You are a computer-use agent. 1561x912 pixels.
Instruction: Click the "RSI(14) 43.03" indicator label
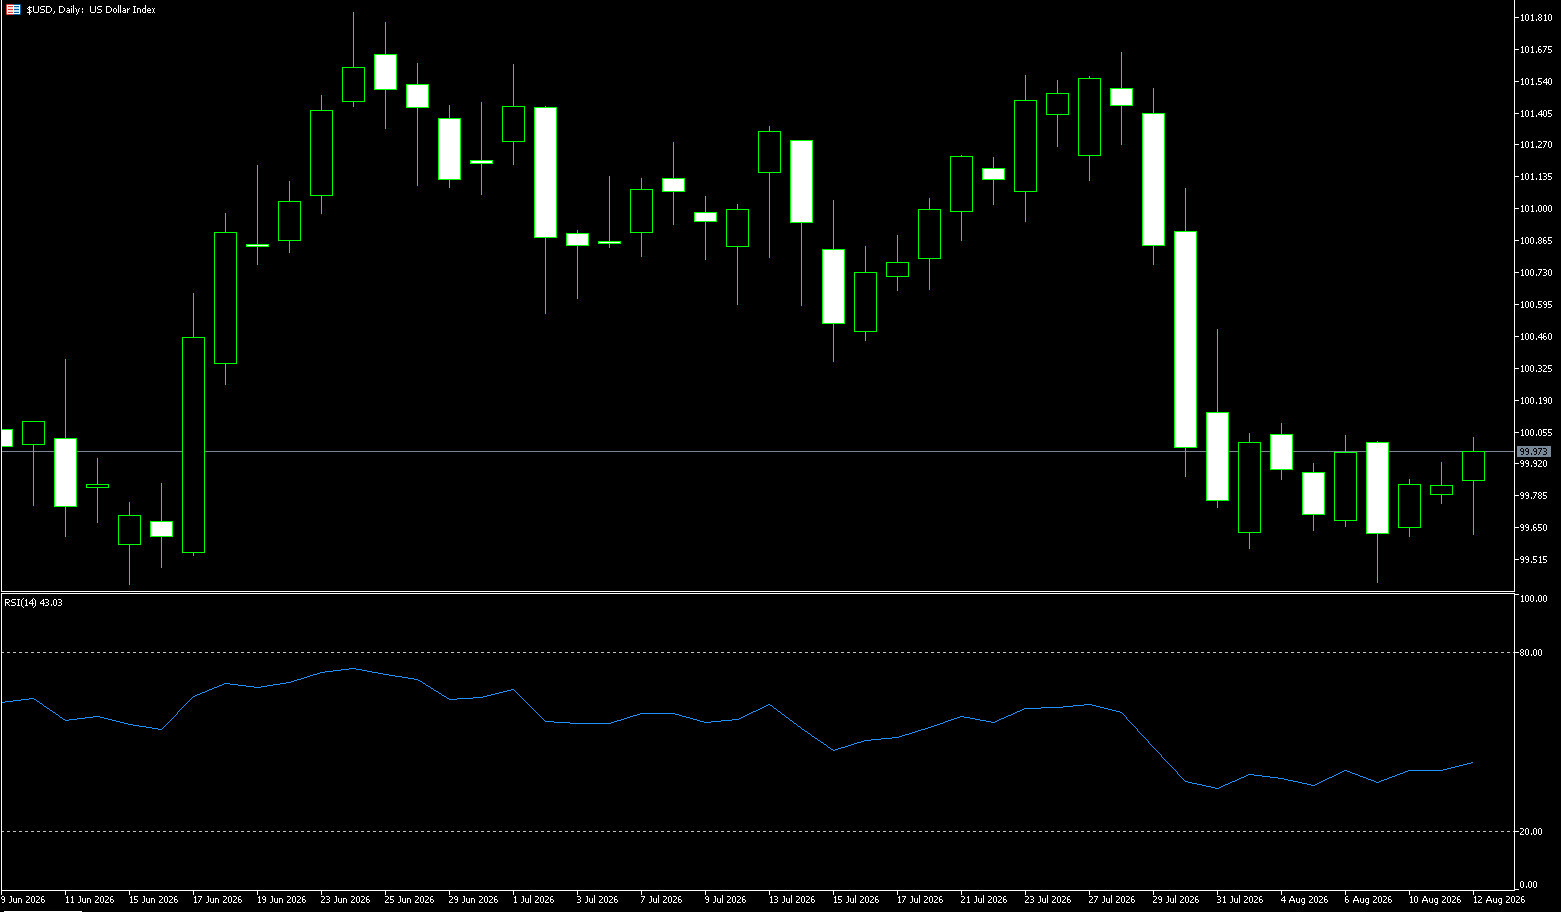click(x=33, y=603)
